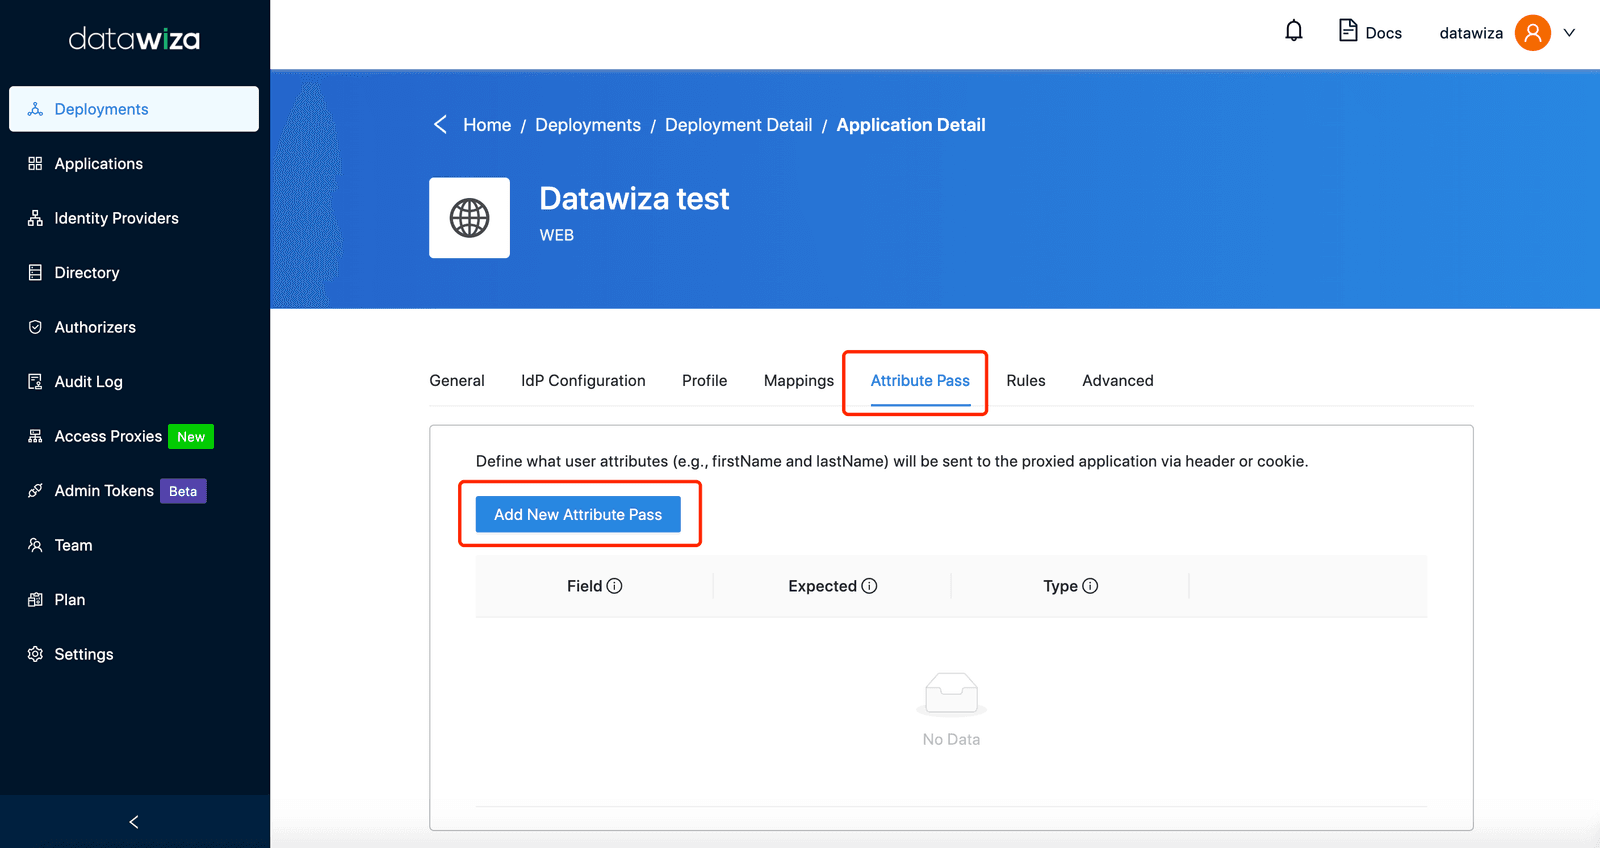Switch to the IdP Configuration tab

(583, 380)
